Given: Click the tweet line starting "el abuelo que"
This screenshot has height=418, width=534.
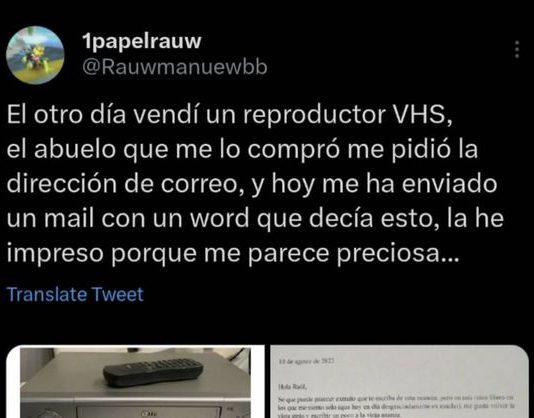Looking at the screenshot, I should coord(242,150).
